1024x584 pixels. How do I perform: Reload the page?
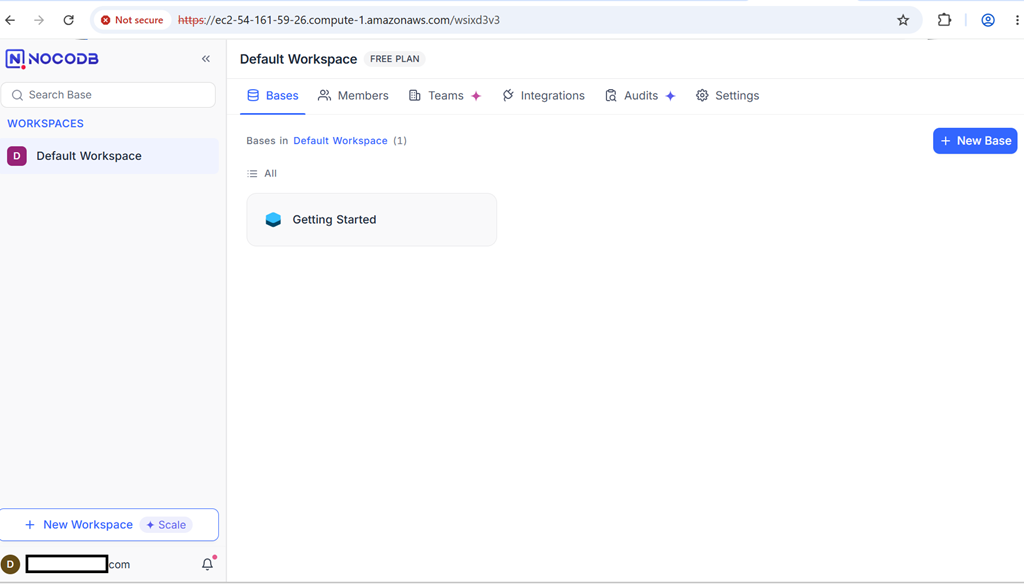(x=69, y=20)
